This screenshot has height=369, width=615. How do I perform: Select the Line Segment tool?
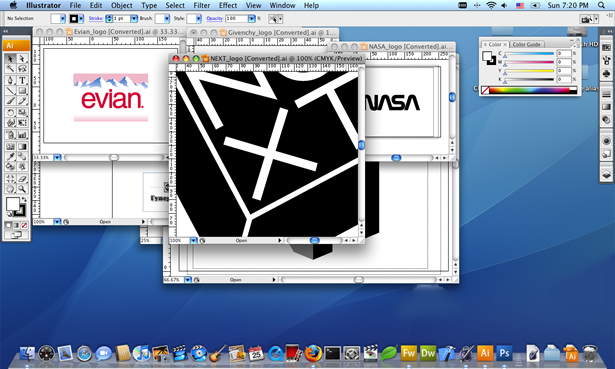(10, 91)
